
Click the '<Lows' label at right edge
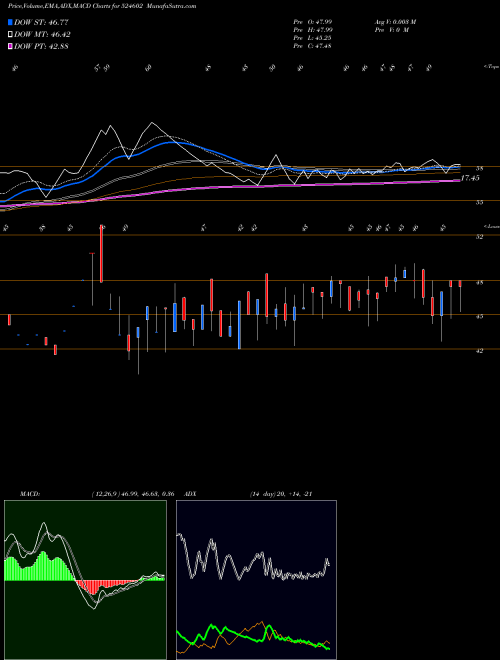point(491,226)
